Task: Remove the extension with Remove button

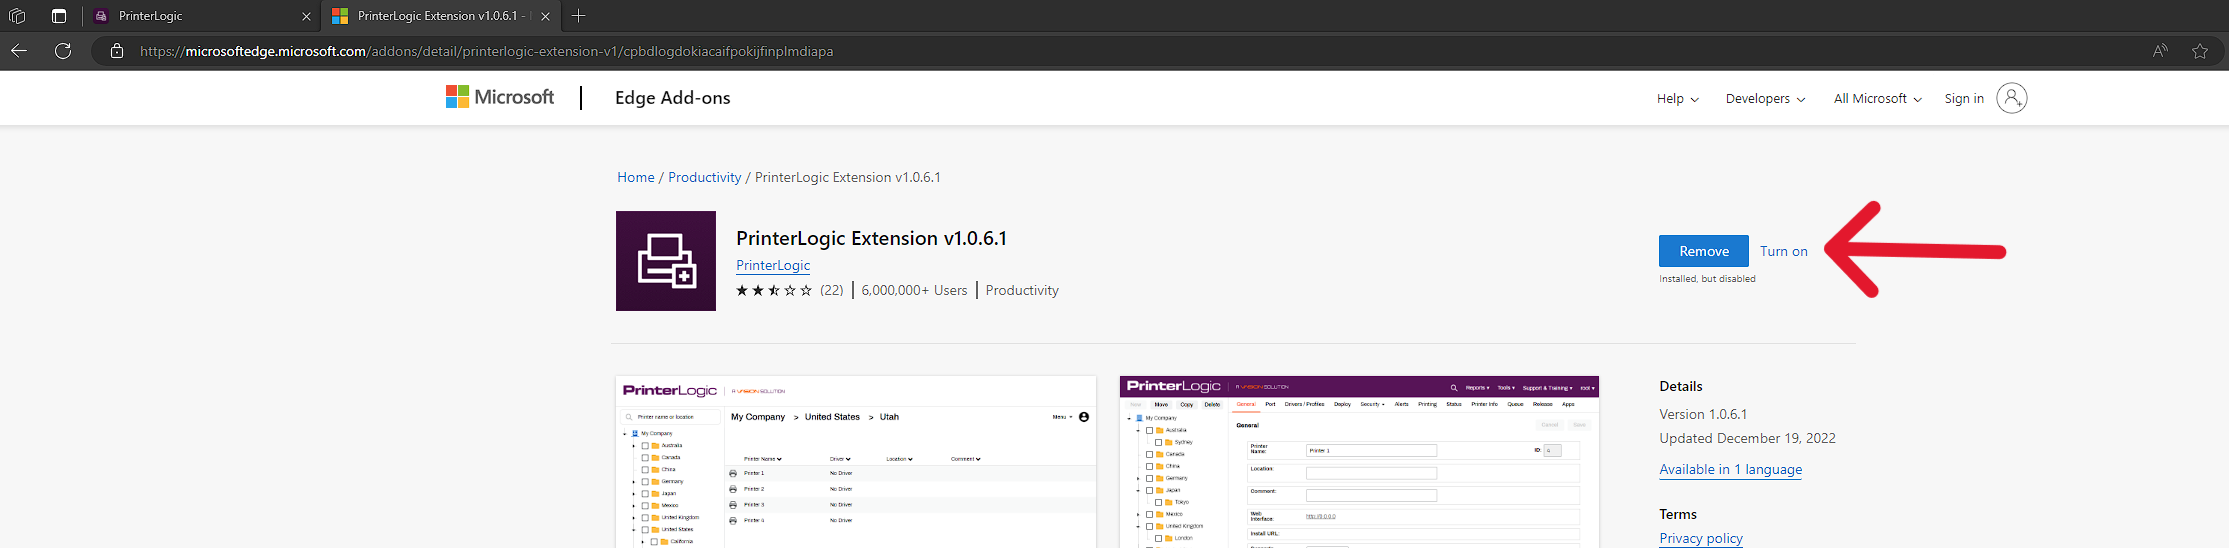Action: 1704,251
